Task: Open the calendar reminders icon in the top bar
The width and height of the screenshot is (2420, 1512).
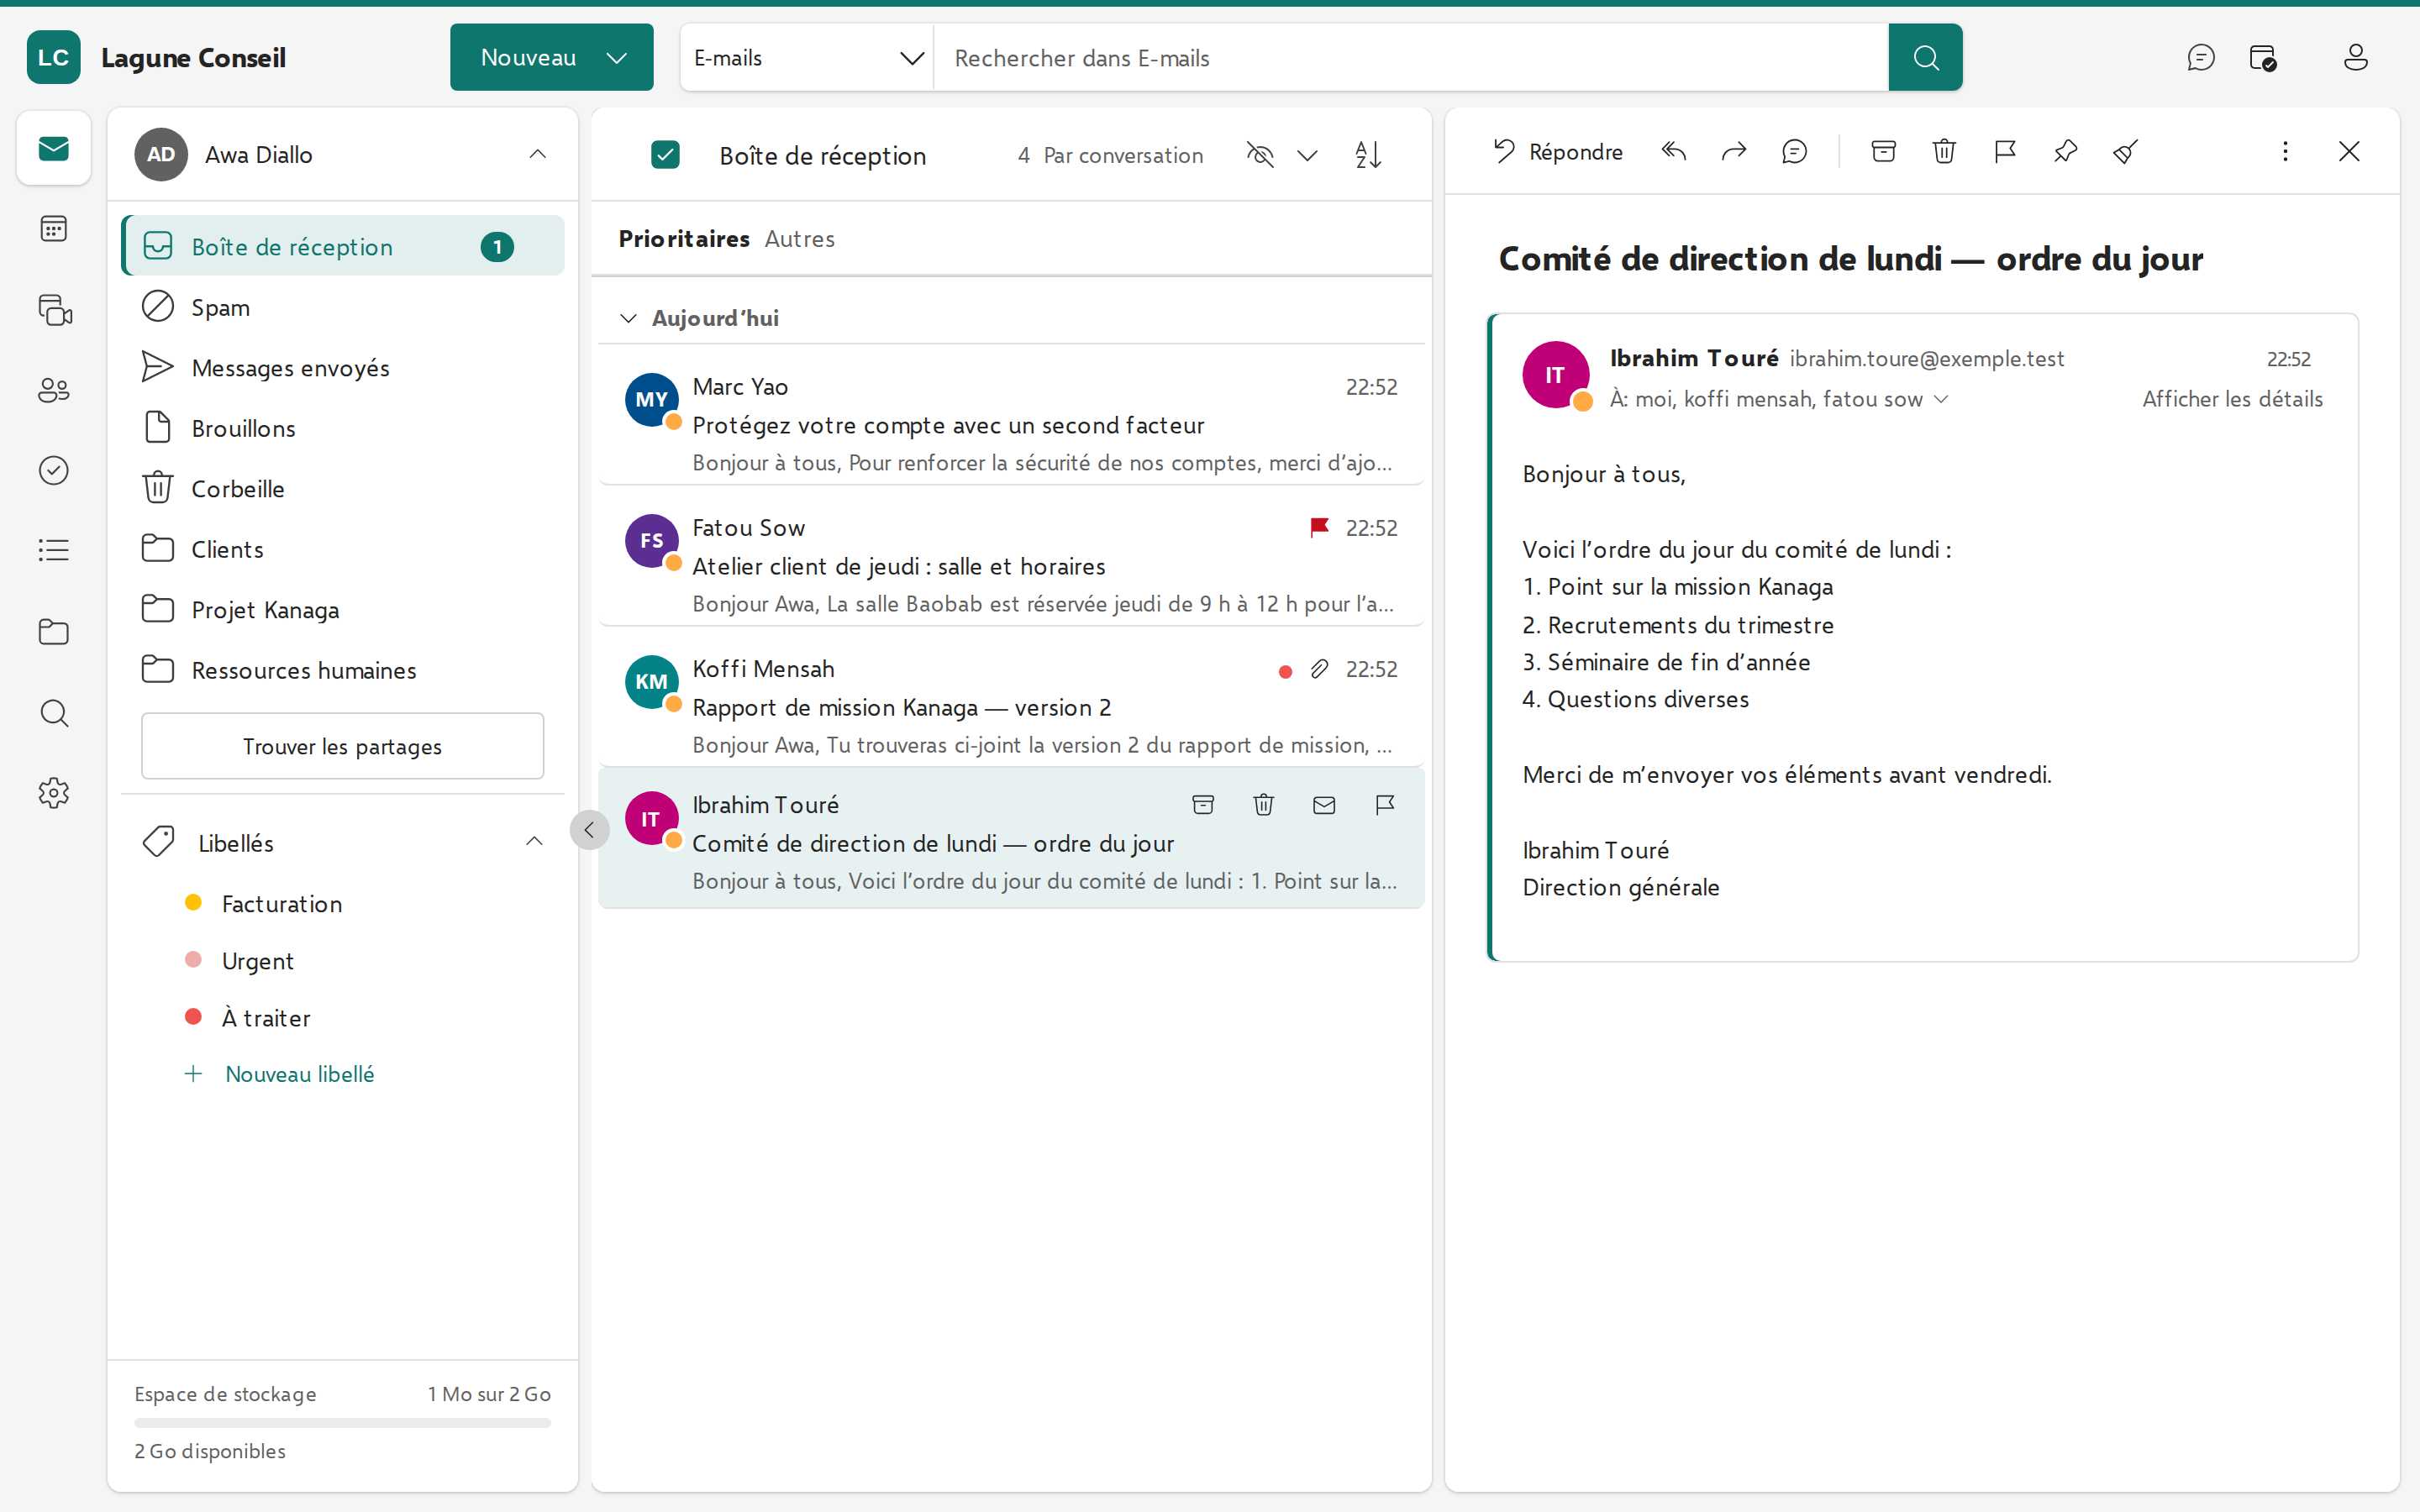Action: (2262, 58)
